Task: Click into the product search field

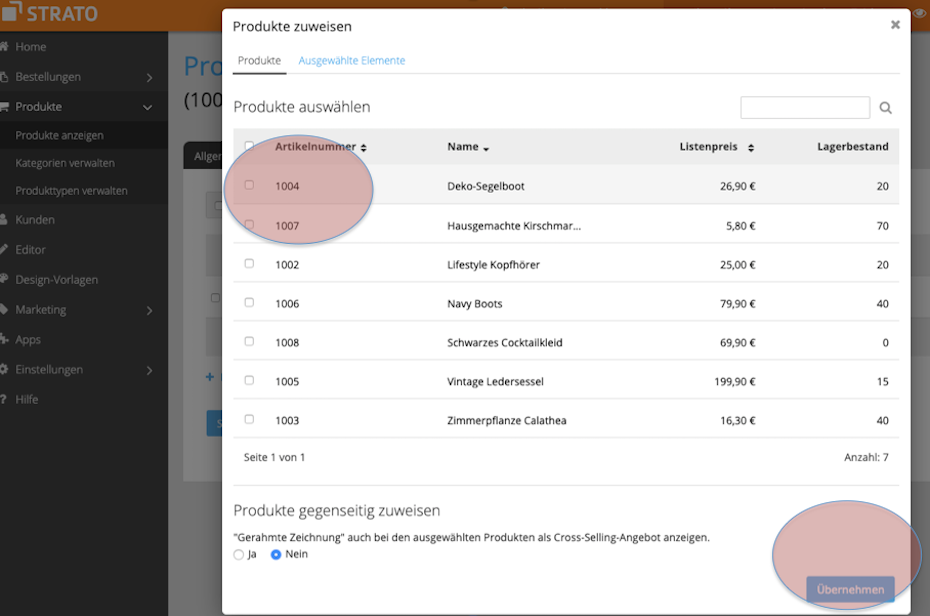Action: coord(805,107)
